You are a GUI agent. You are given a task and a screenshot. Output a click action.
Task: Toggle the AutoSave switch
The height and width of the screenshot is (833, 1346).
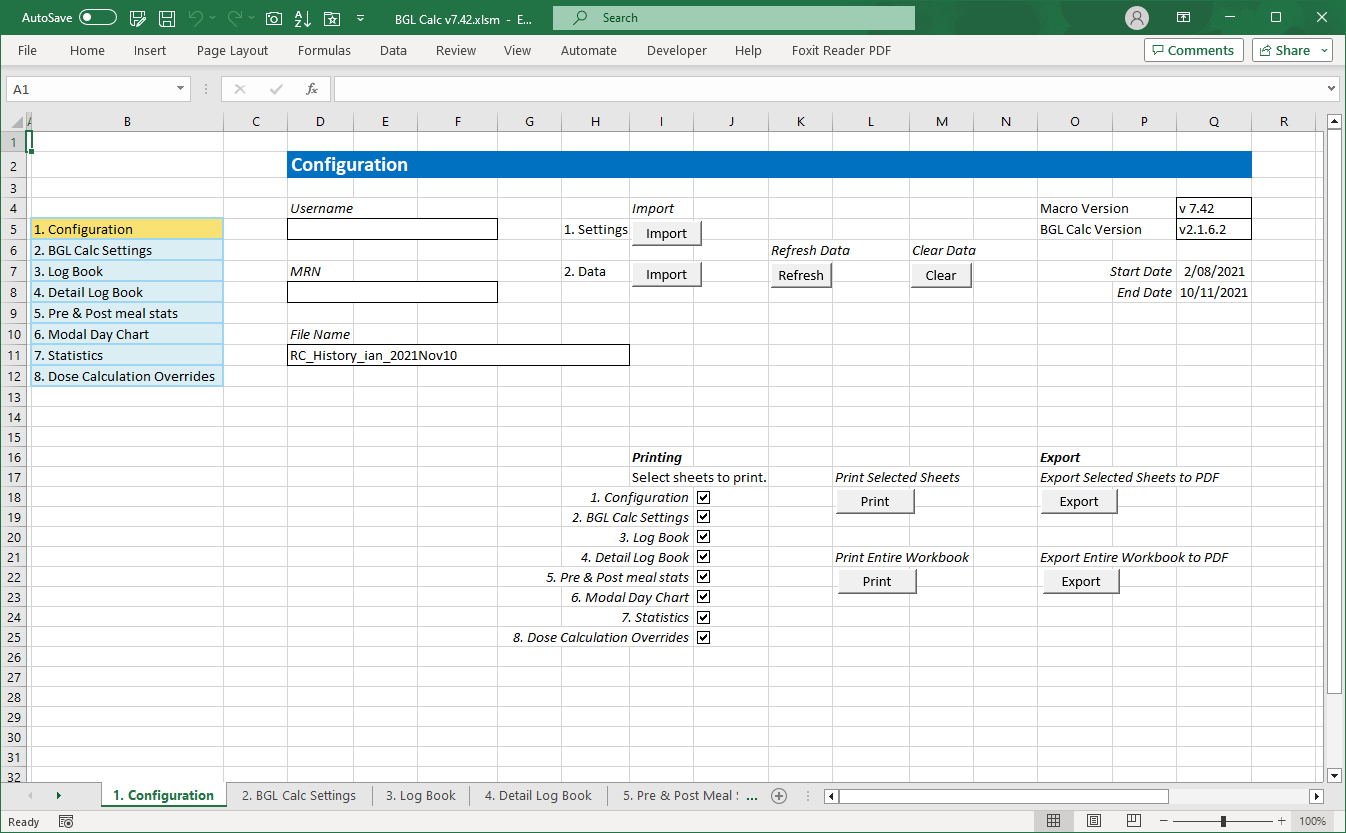[98, 18]
